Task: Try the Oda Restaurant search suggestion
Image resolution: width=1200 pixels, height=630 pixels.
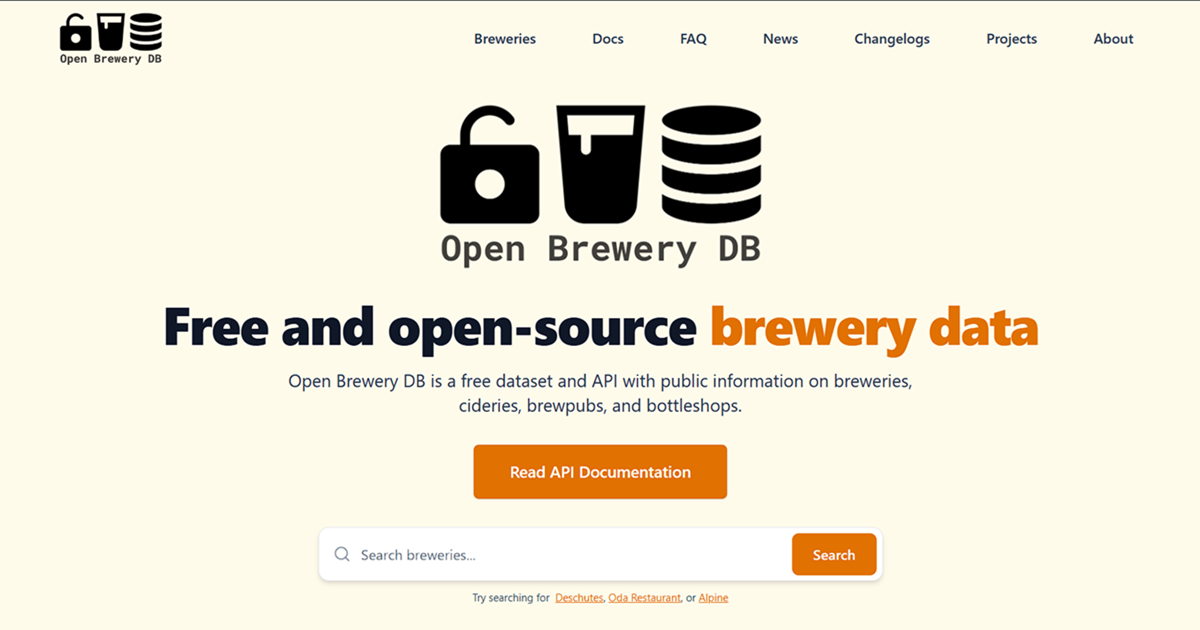Action: 645,598
